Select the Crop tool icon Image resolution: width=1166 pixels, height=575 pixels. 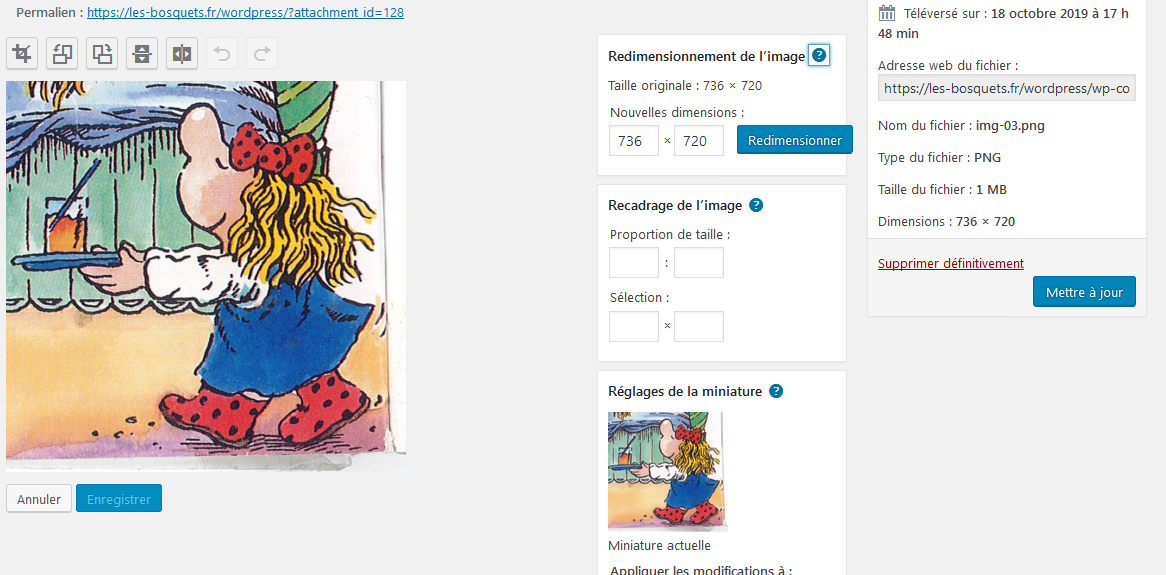point(22,54)
